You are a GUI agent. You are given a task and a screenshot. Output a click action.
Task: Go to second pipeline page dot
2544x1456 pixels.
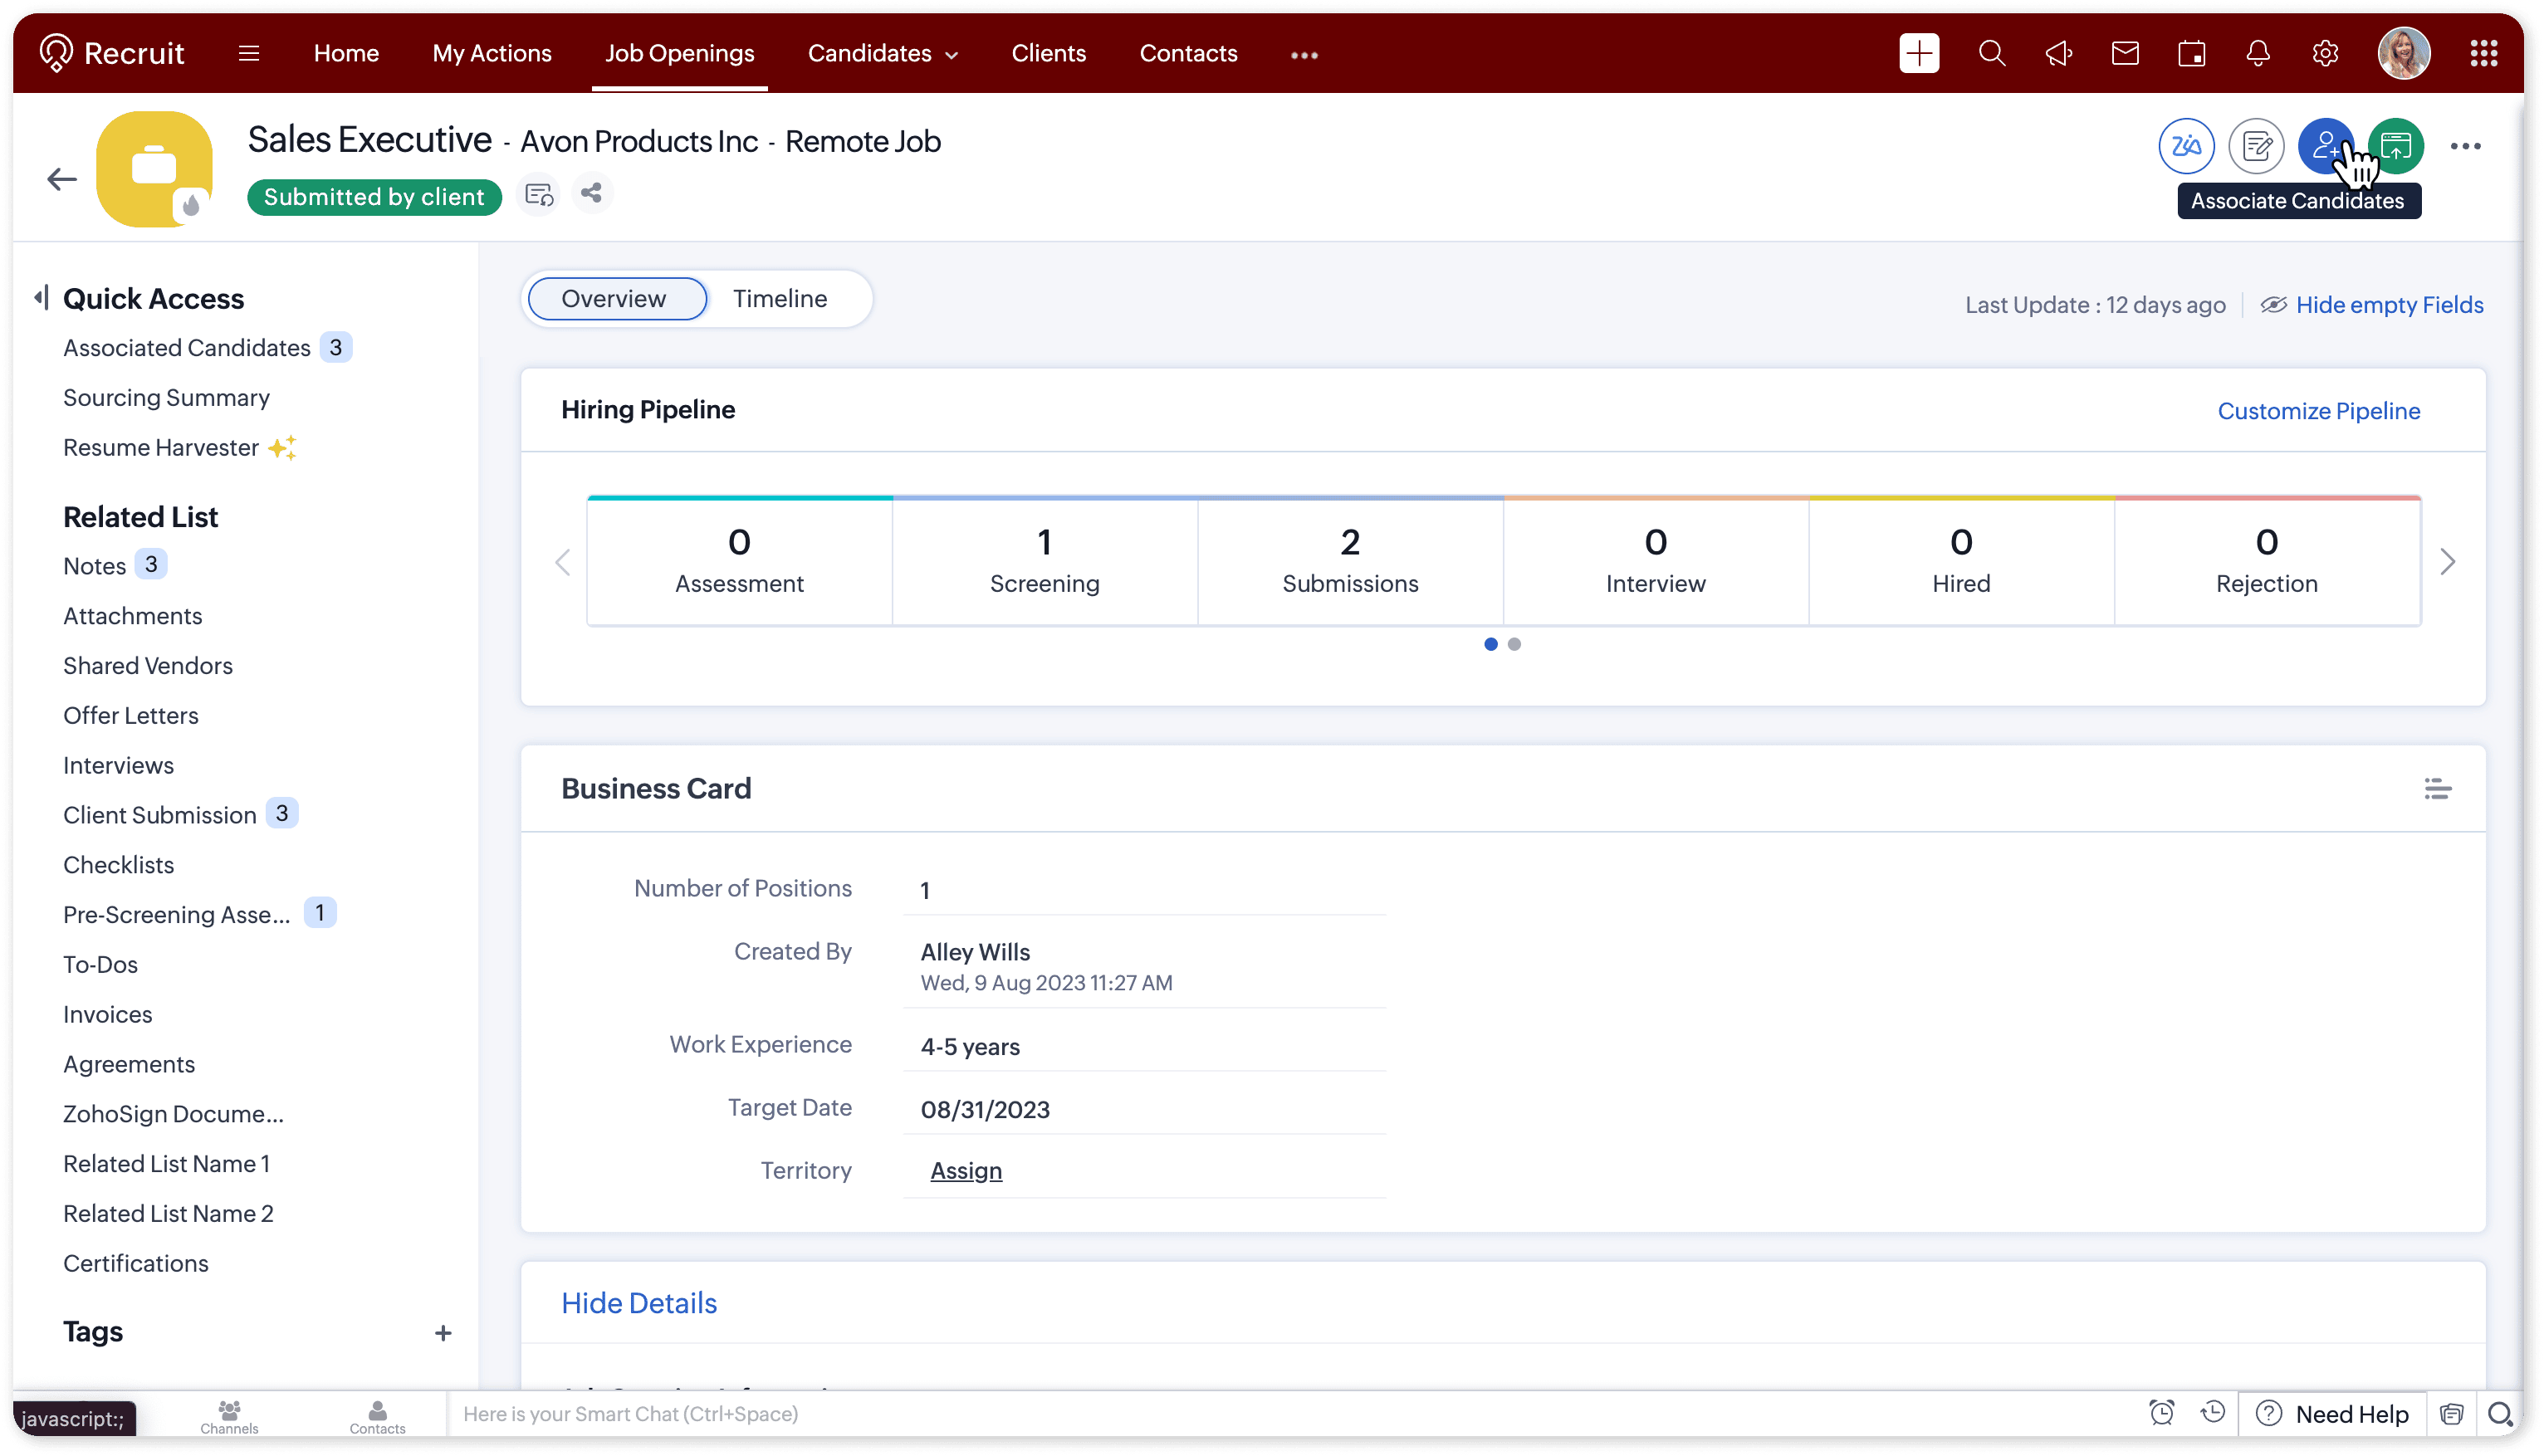click(1514, 644)
